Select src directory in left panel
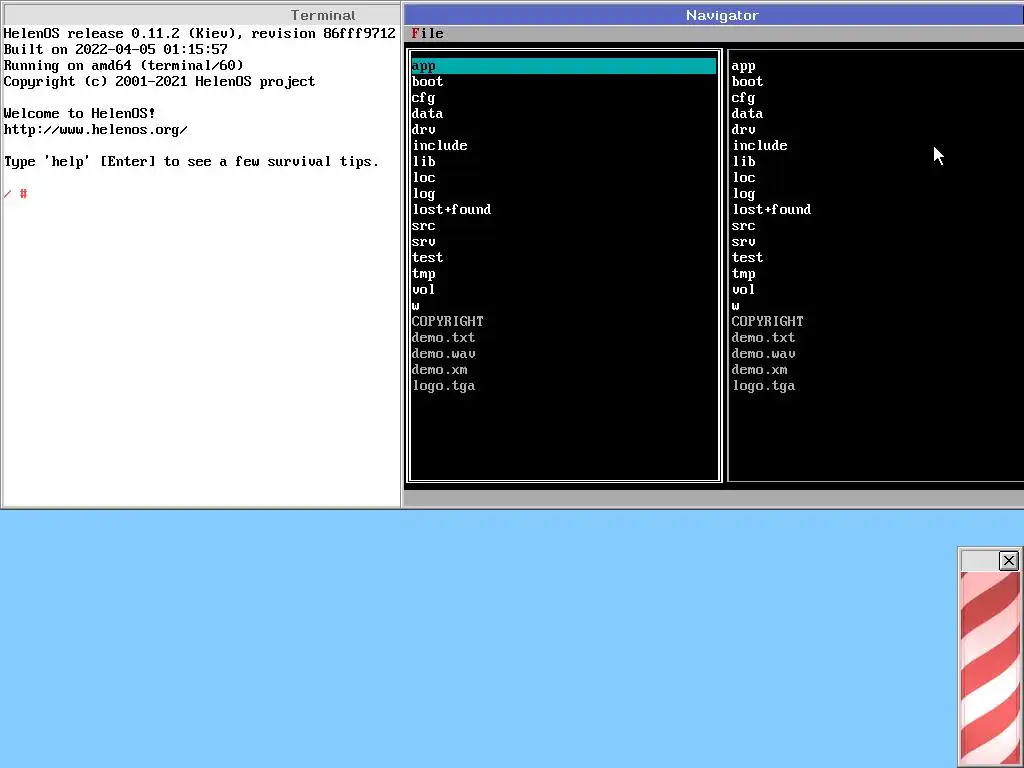Viewport: 1024px width, 768px height. click(423, 226)
